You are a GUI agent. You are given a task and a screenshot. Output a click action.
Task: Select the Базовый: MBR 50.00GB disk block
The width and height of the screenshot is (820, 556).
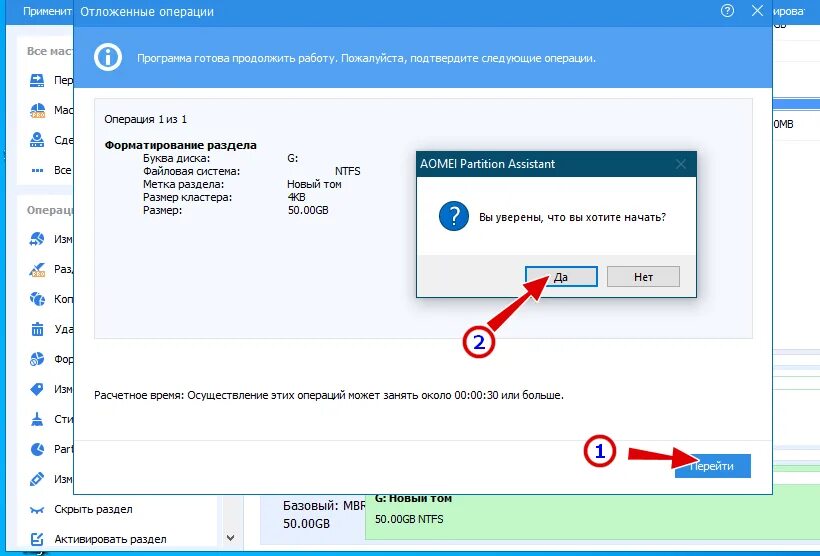click(x=313, y=516)
